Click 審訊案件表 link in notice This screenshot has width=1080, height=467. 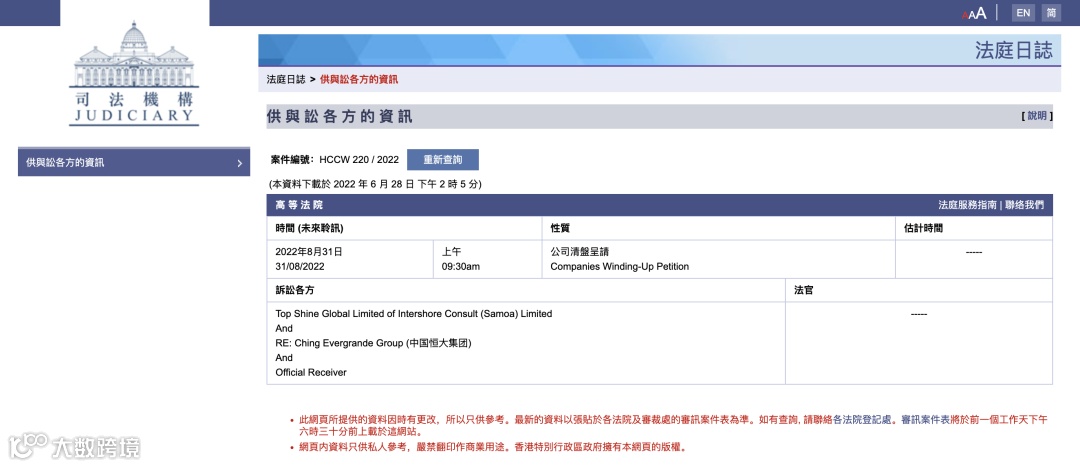point(926,419)
